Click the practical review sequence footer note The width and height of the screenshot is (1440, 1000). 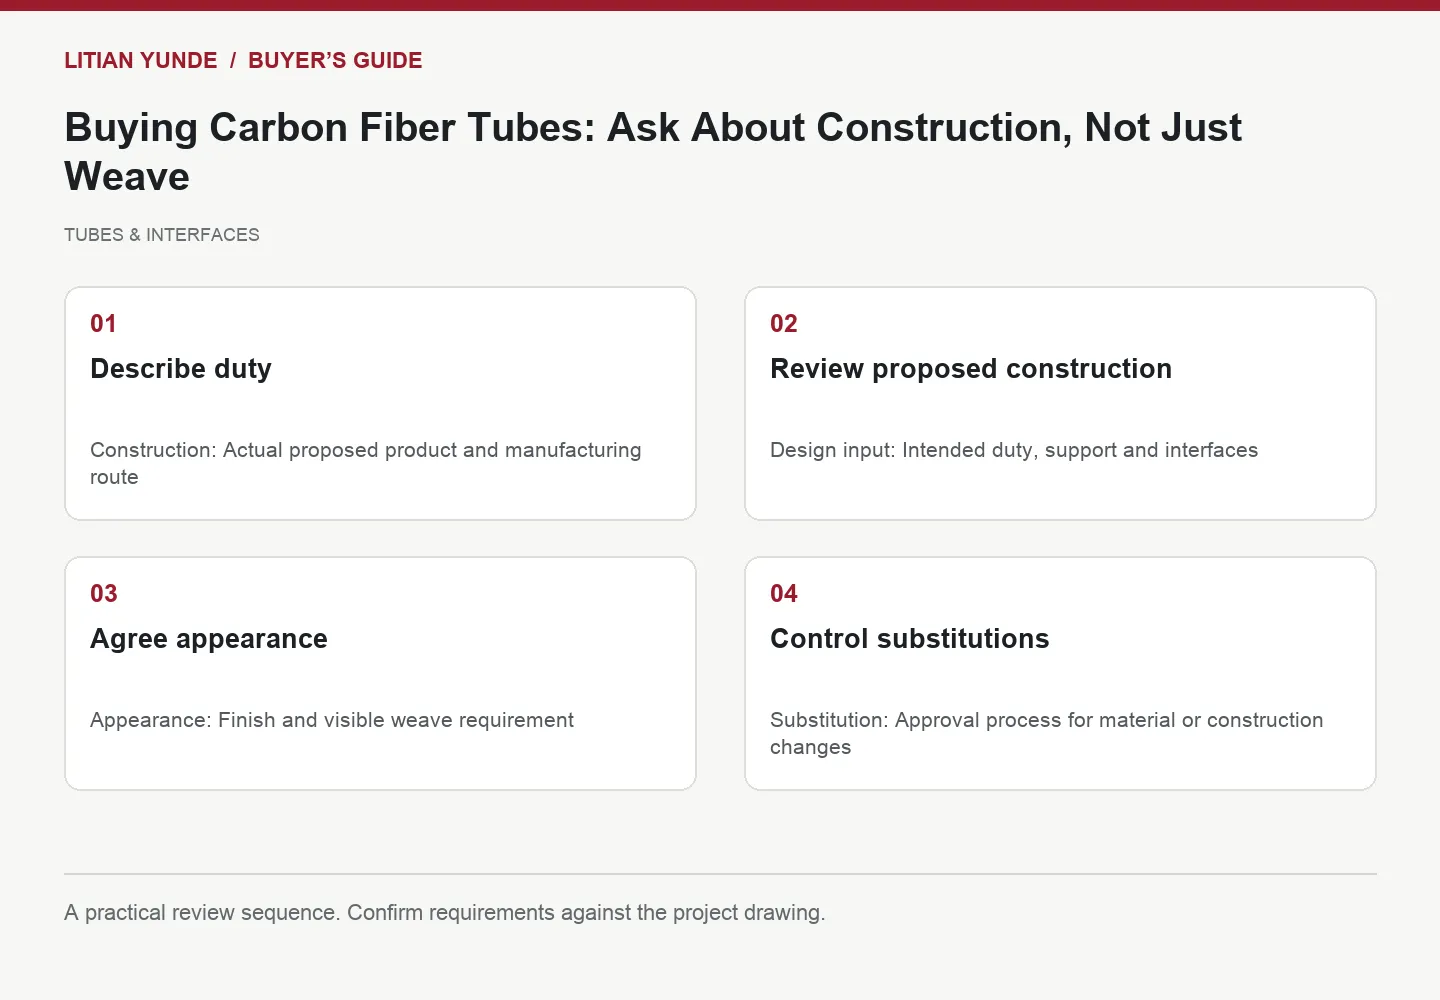point(445,913)
